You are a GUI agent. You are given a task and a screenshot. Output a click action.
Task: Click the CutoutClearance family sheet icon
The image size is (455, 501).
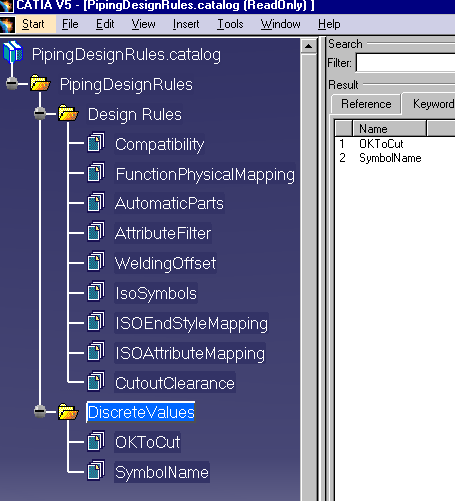pyautogui.click(x=96, y=381)
